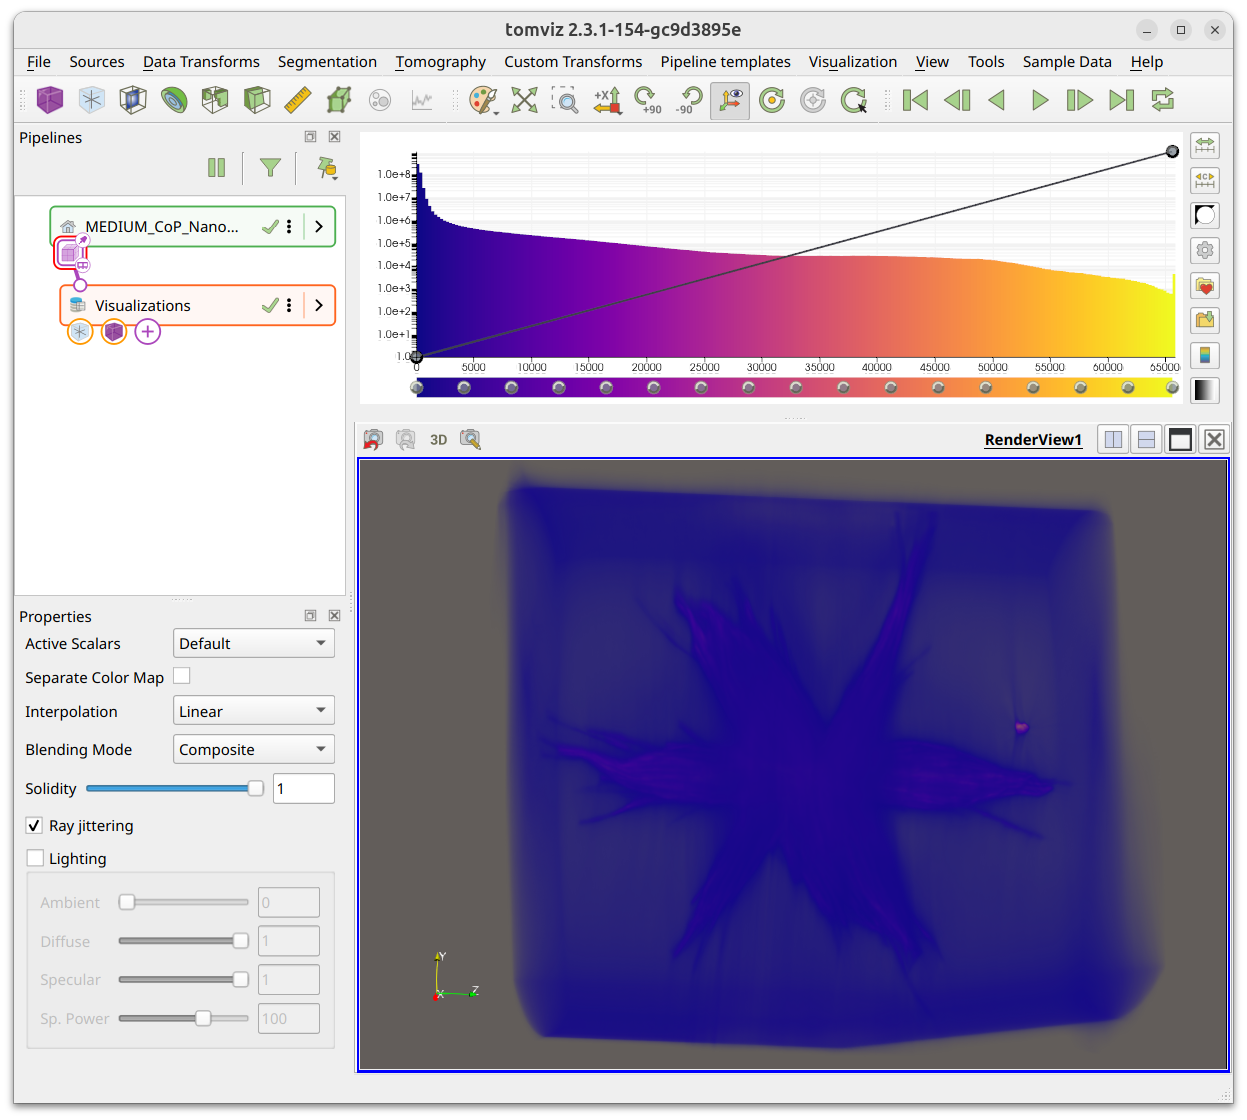Open the color map settings gear
The height and width of the screenshot is (1120, 1247).
1205,250
